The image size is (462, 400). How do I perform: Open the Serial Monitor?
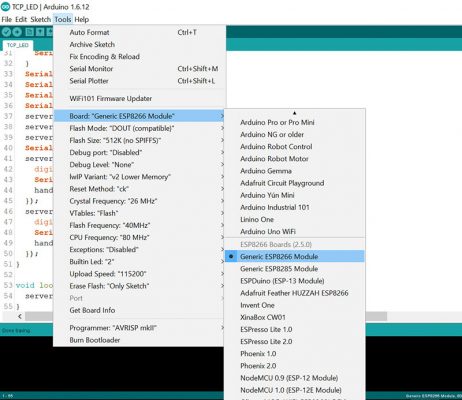139,69
